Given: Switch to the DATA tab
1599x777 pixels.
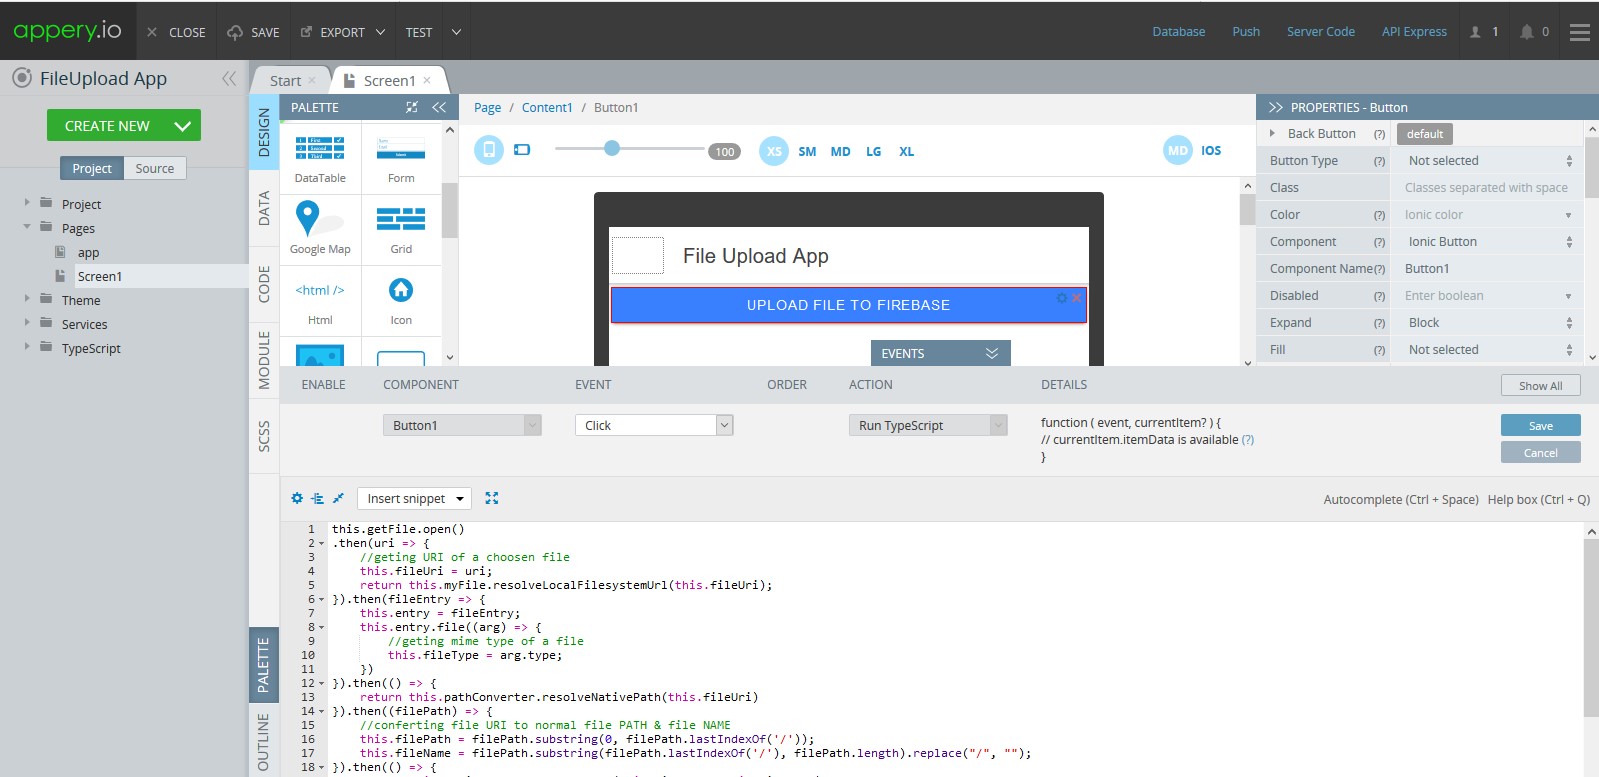Looking at the screenshot, I should (x=264, y=208).
